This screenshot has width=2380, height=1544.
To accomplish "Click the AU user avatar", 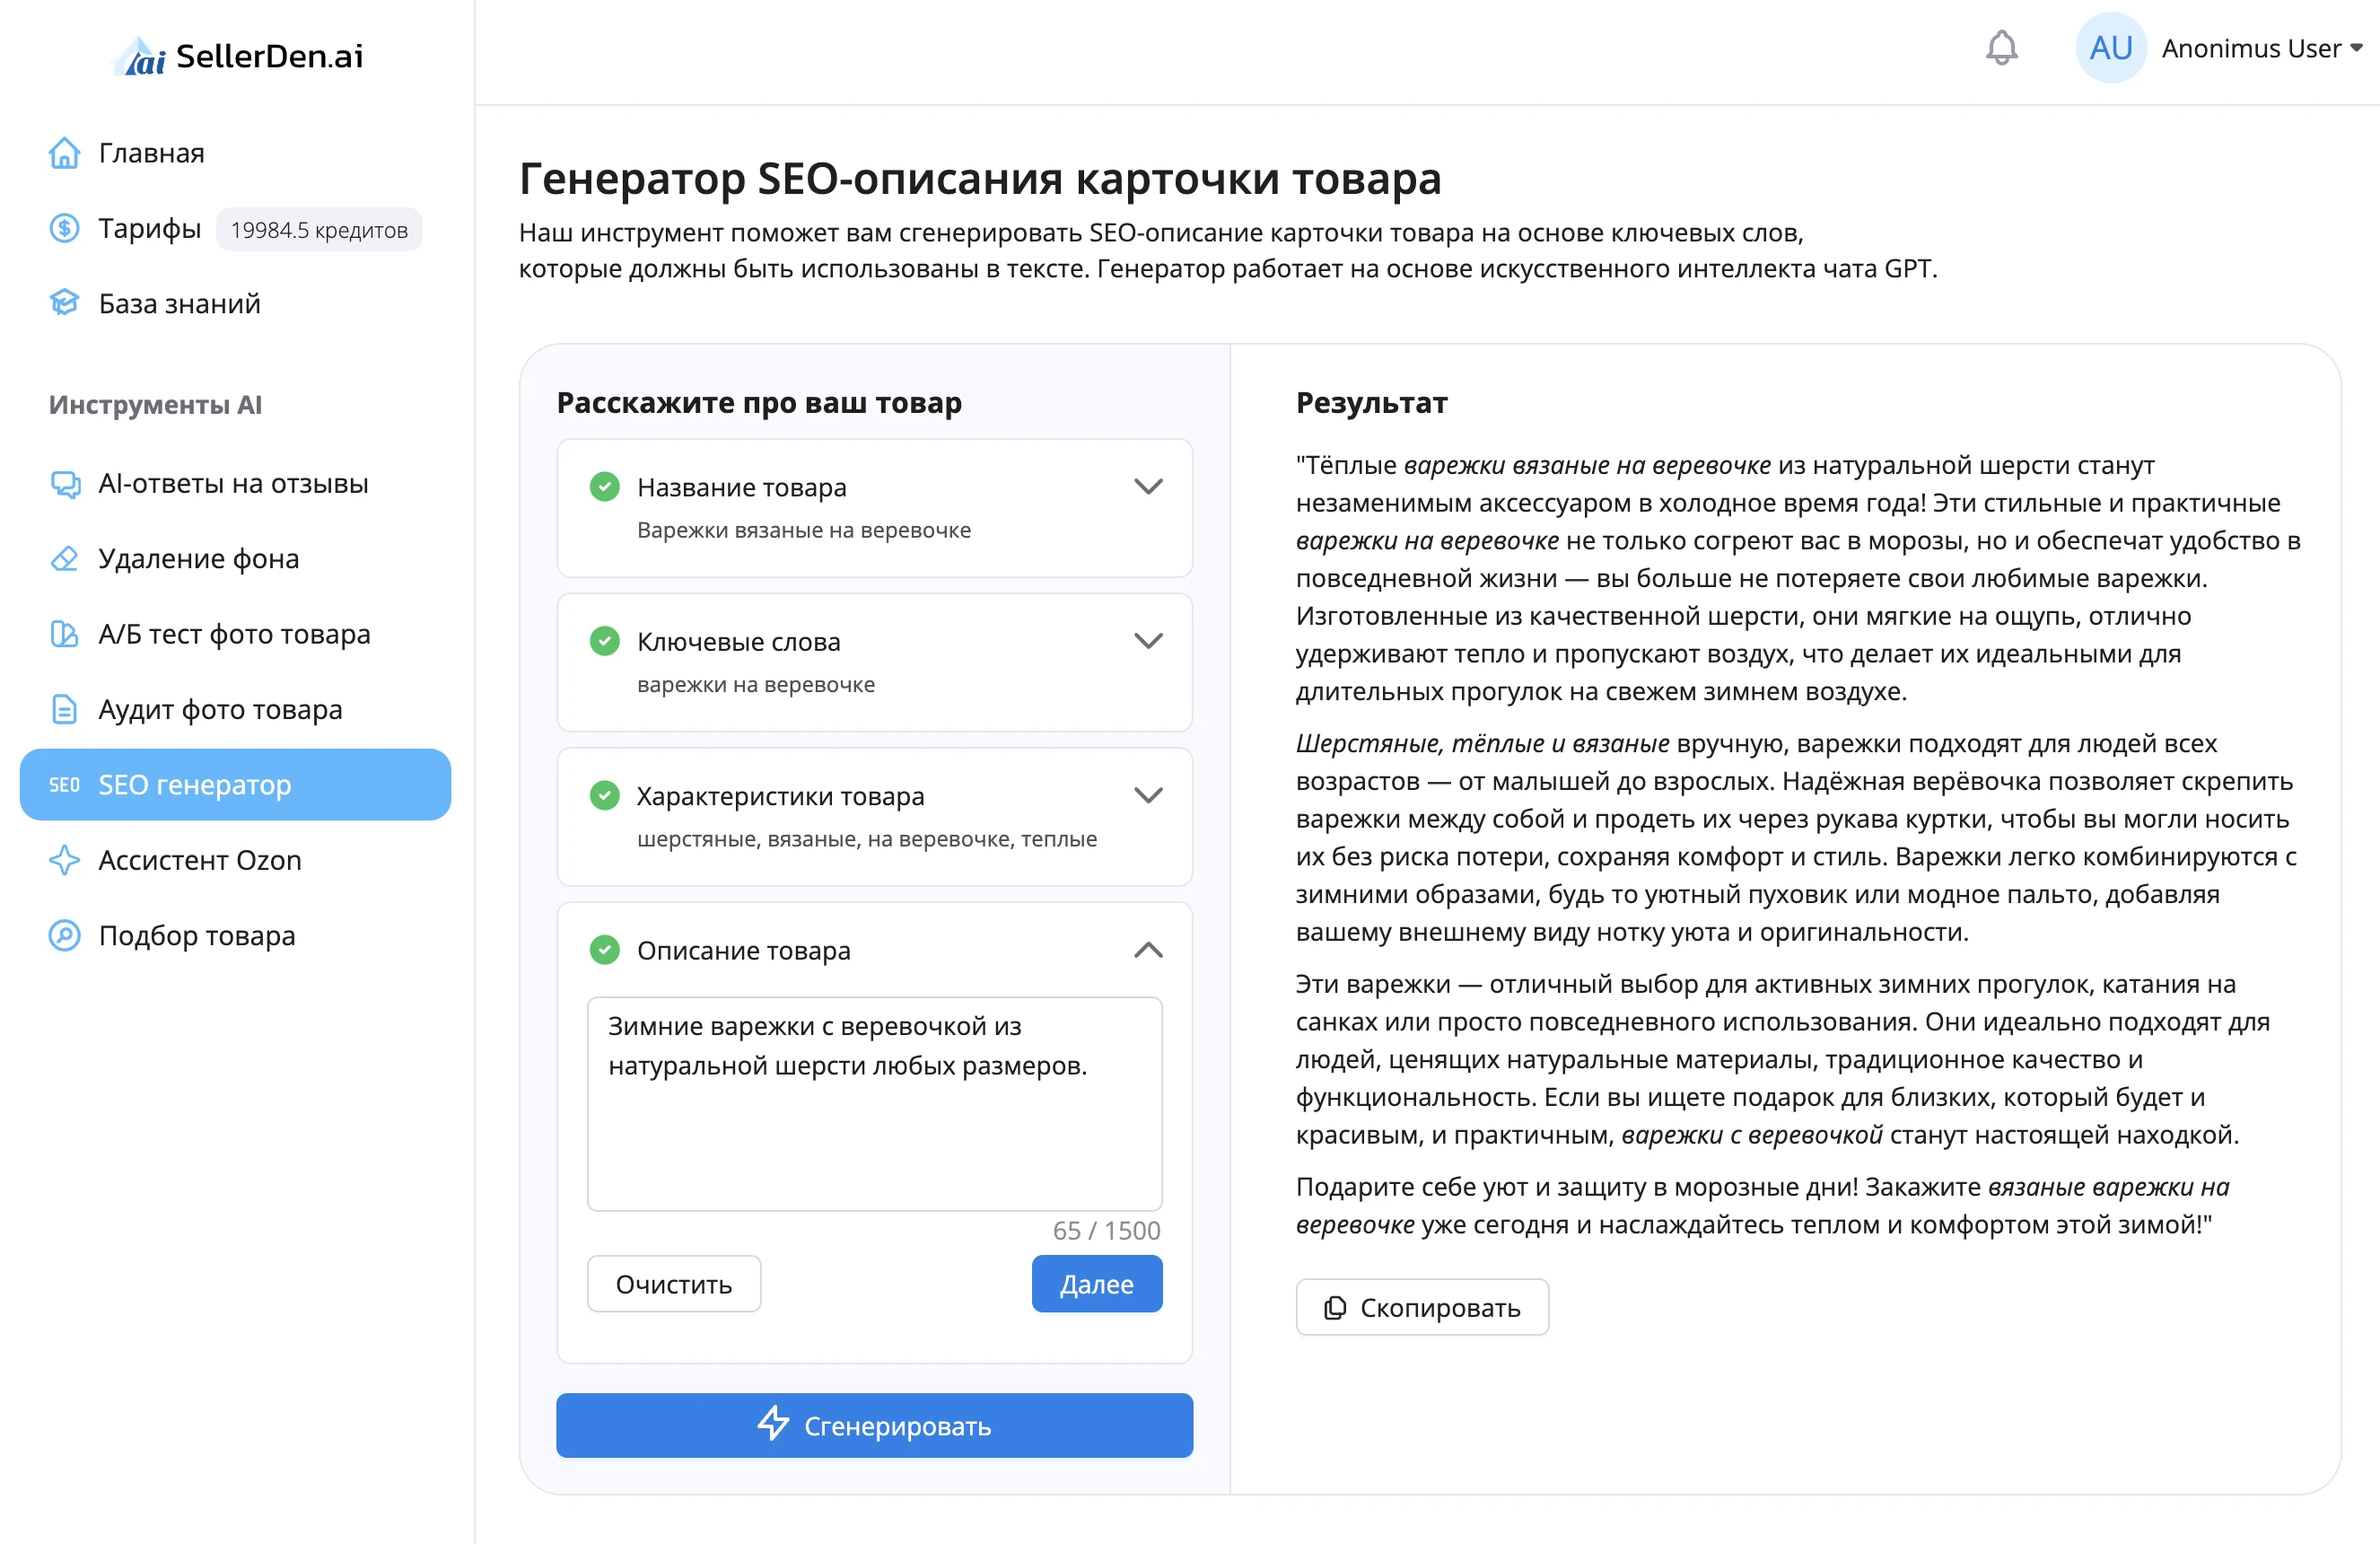I will click(2110, 47).
